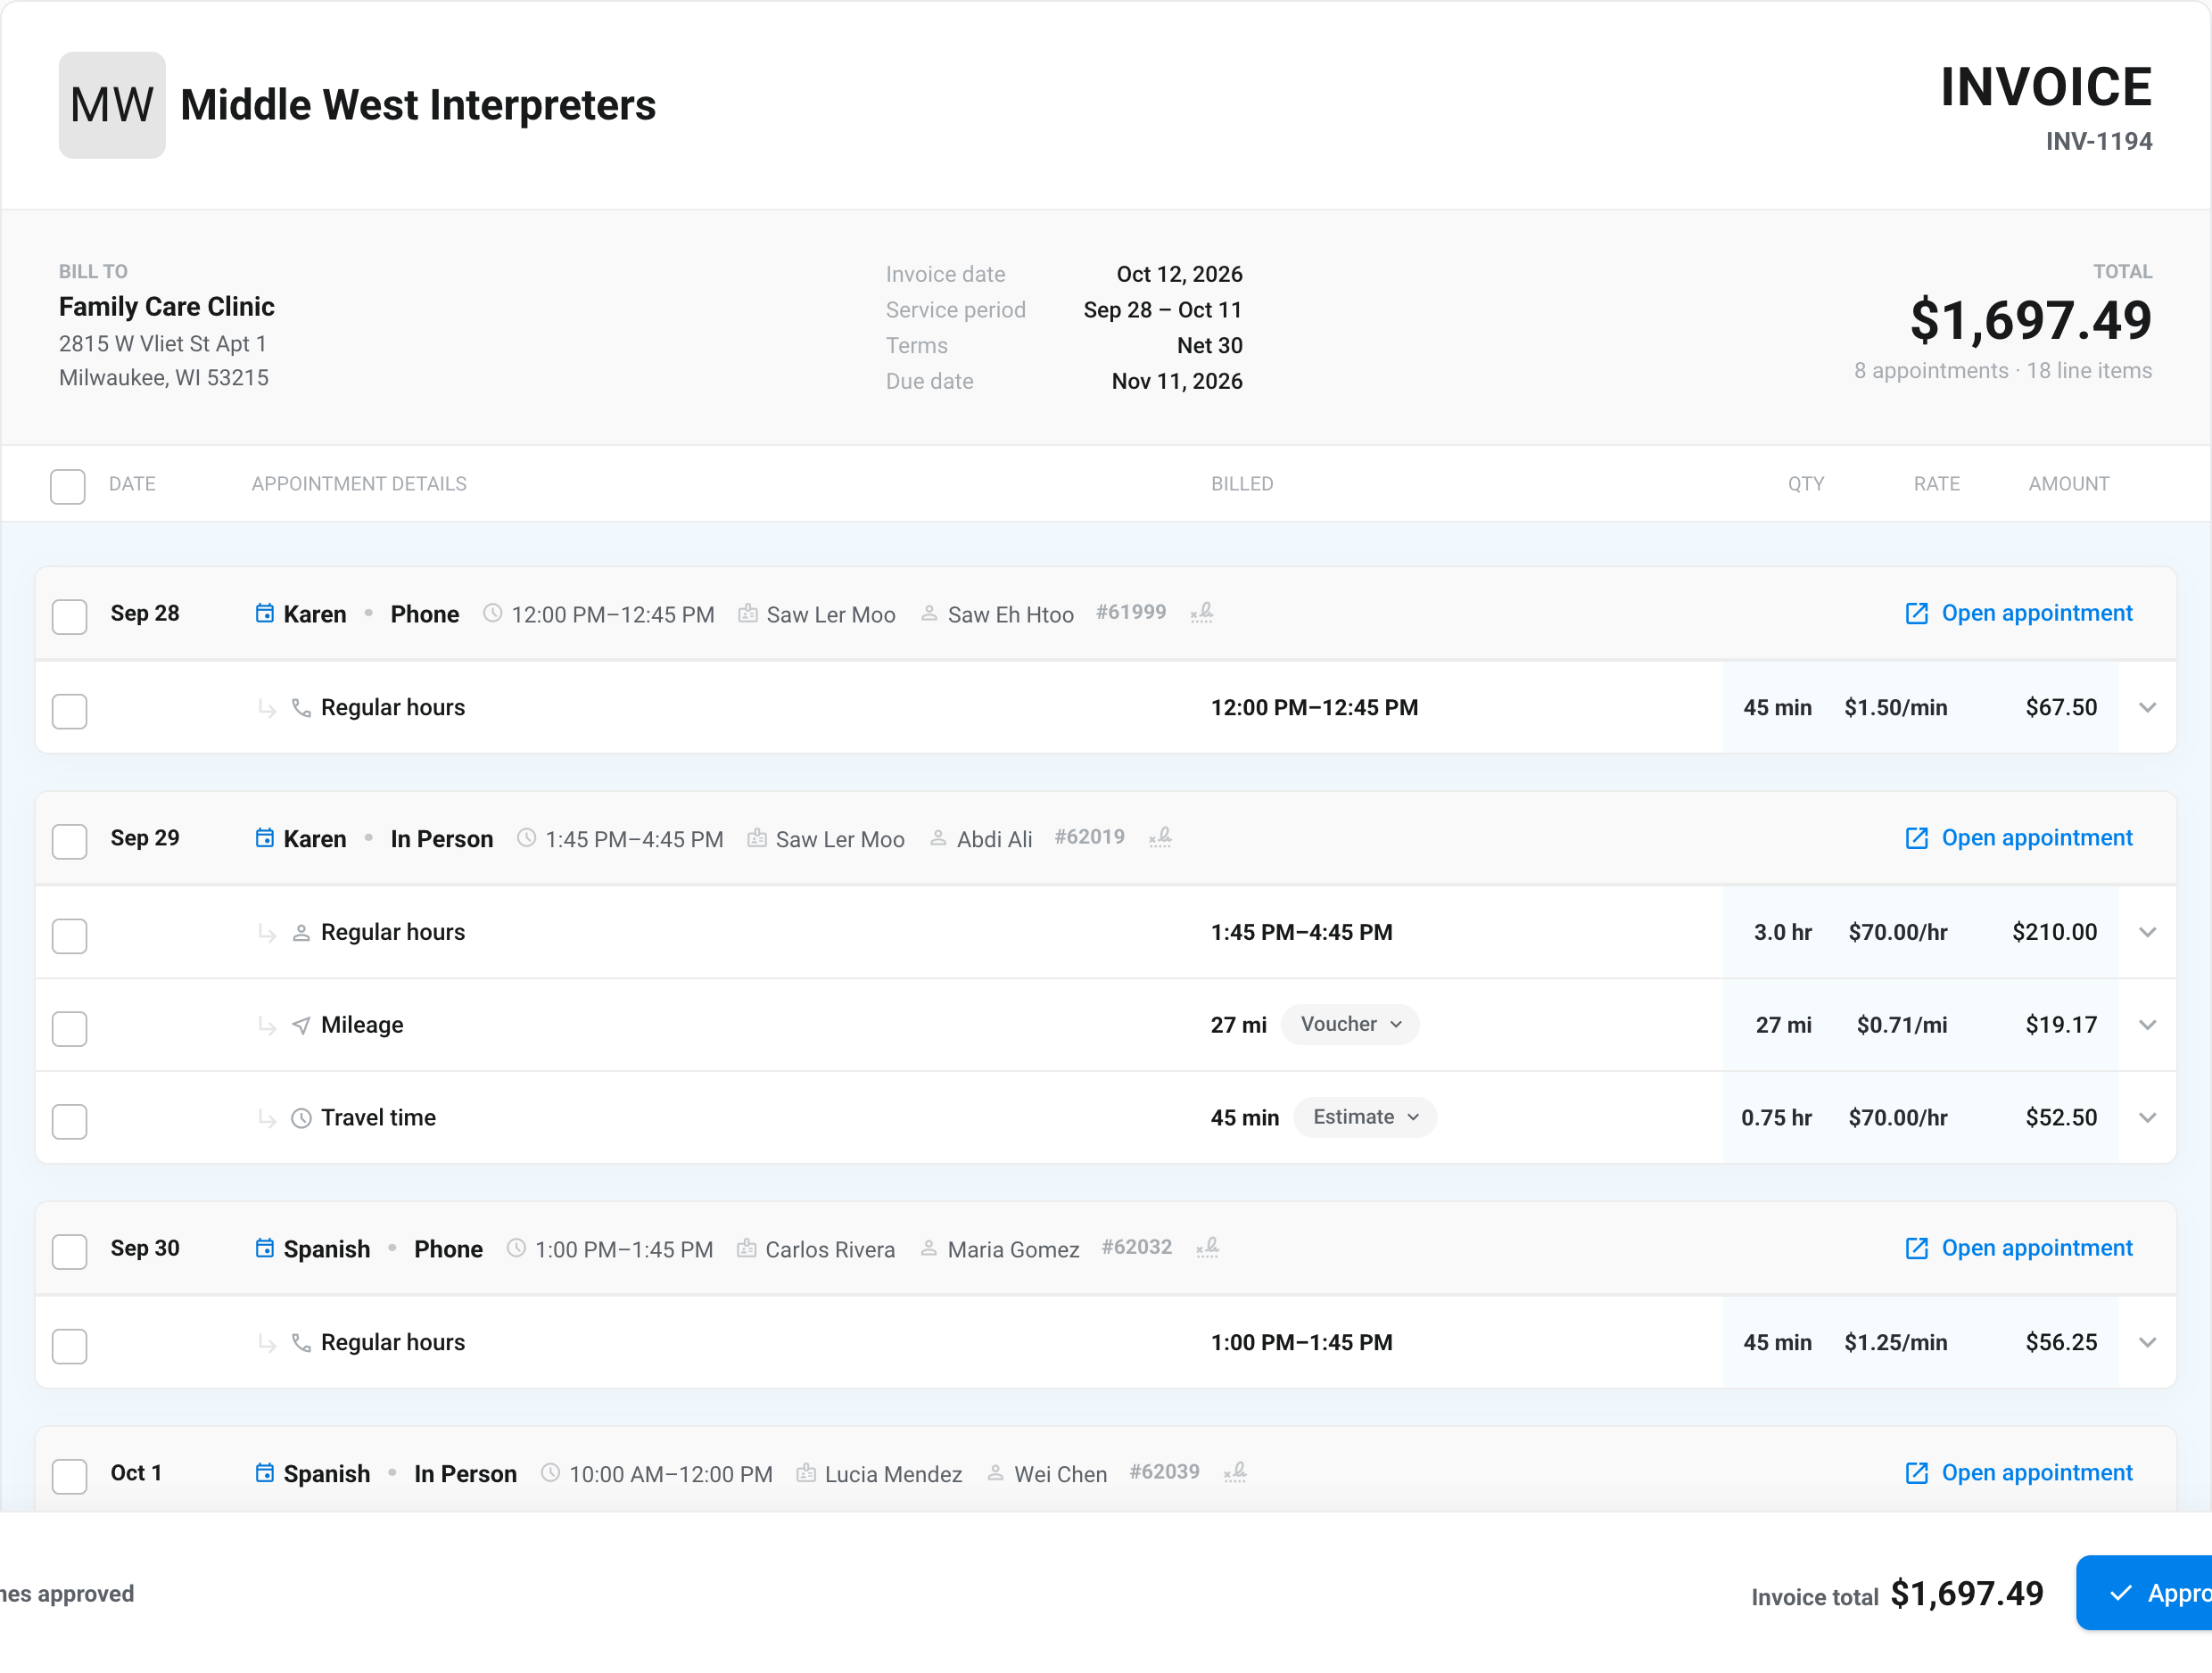The height and width of the screenshot is (1673, 2212).
Task: Click the INV-1194 invoice number
Action: [2099, 142]
